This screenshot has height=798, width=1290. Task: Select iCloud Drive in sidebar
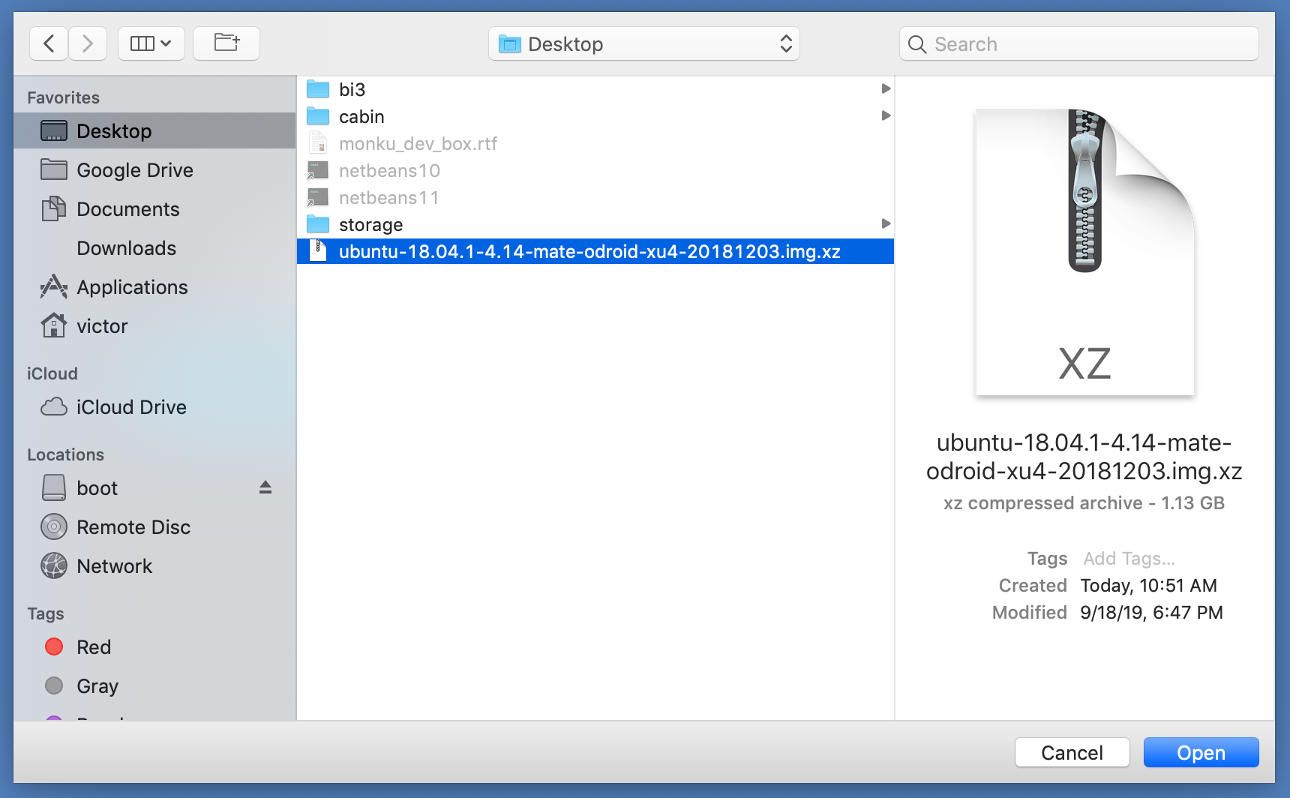click(x=131, y=407)
